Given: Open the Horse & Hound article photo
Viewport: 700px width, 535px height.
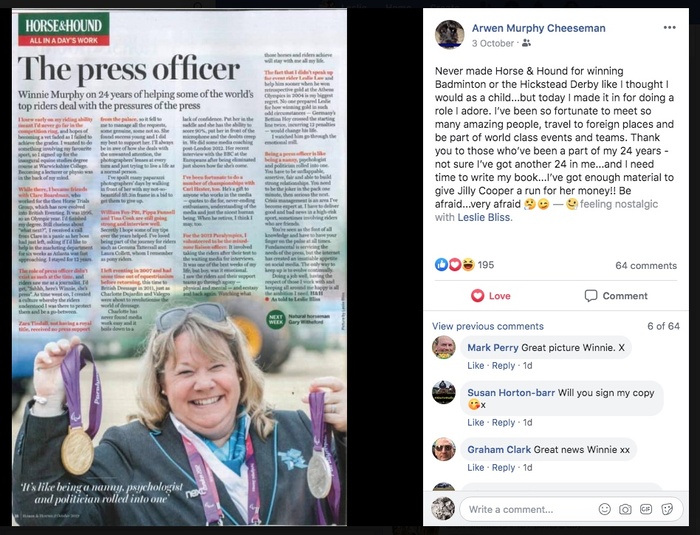Looking at the screenshot, I should tap(179, 267).
